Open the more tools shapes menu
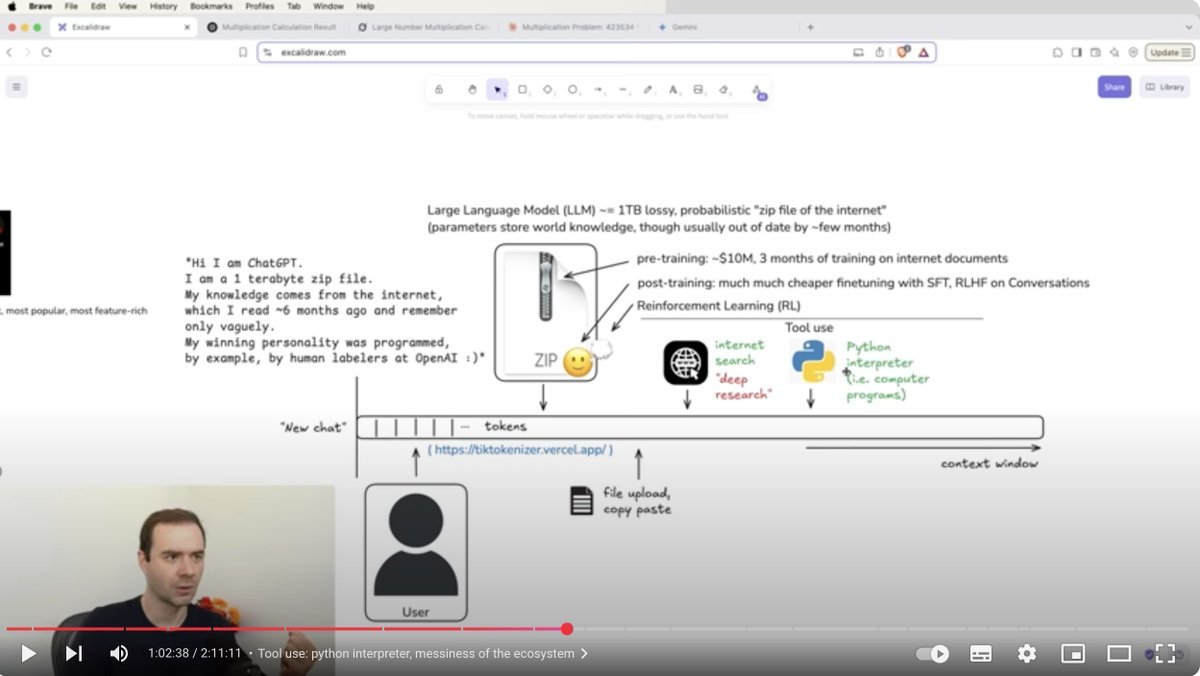Viewport: 1200px width, 676px height. (x=757, y=90)
